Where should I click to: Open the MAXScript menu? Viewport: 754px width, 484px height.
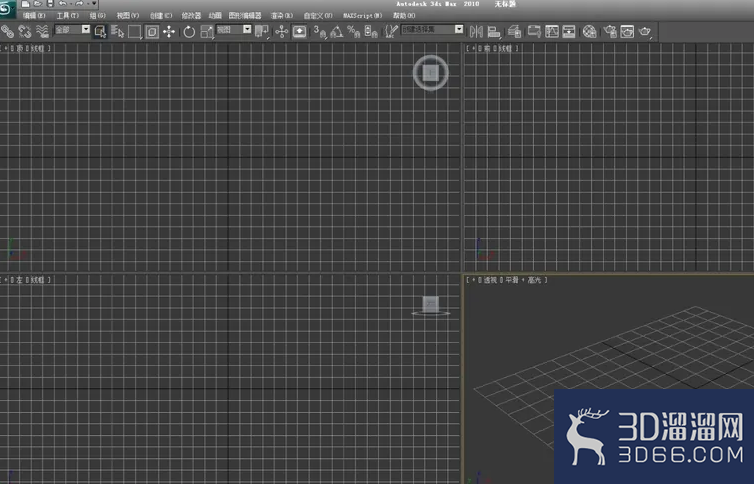coord(363,15)
